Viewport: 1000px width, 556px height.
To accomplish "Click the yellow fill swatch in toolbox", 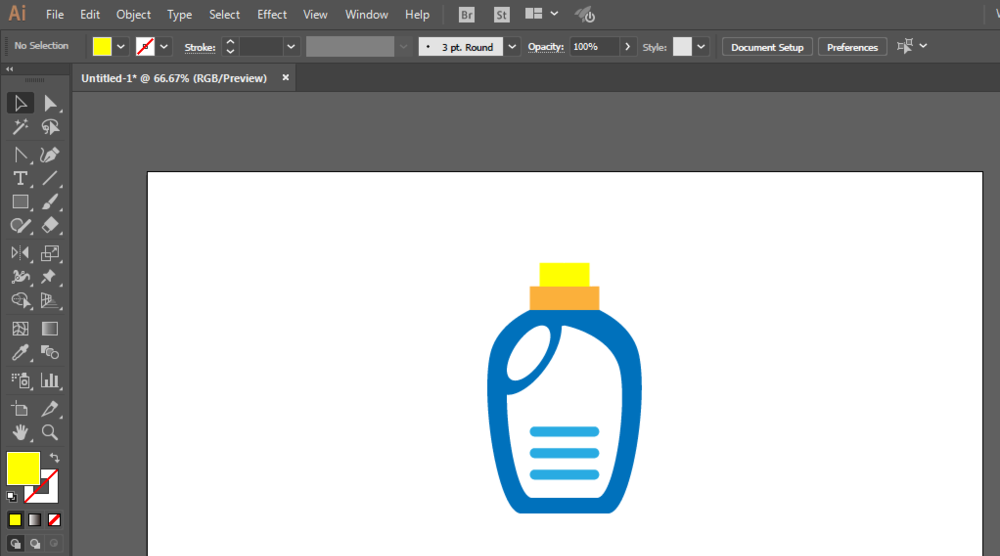I will pyautogui.click(x=24, y=469).
